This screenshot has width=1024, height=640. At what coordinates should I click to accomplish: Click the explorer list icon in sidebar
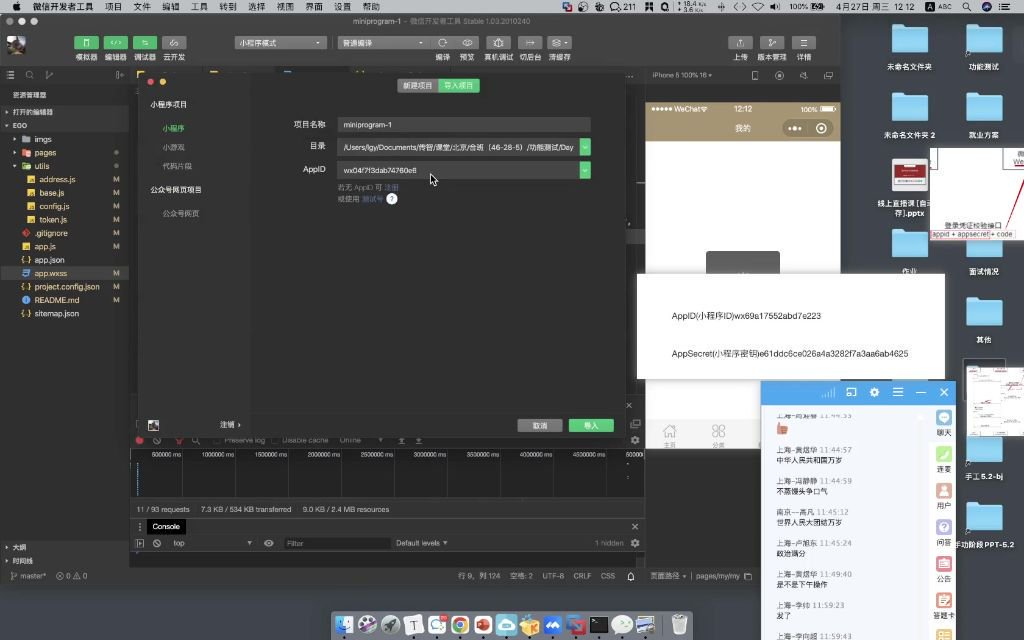click(10, 75)
